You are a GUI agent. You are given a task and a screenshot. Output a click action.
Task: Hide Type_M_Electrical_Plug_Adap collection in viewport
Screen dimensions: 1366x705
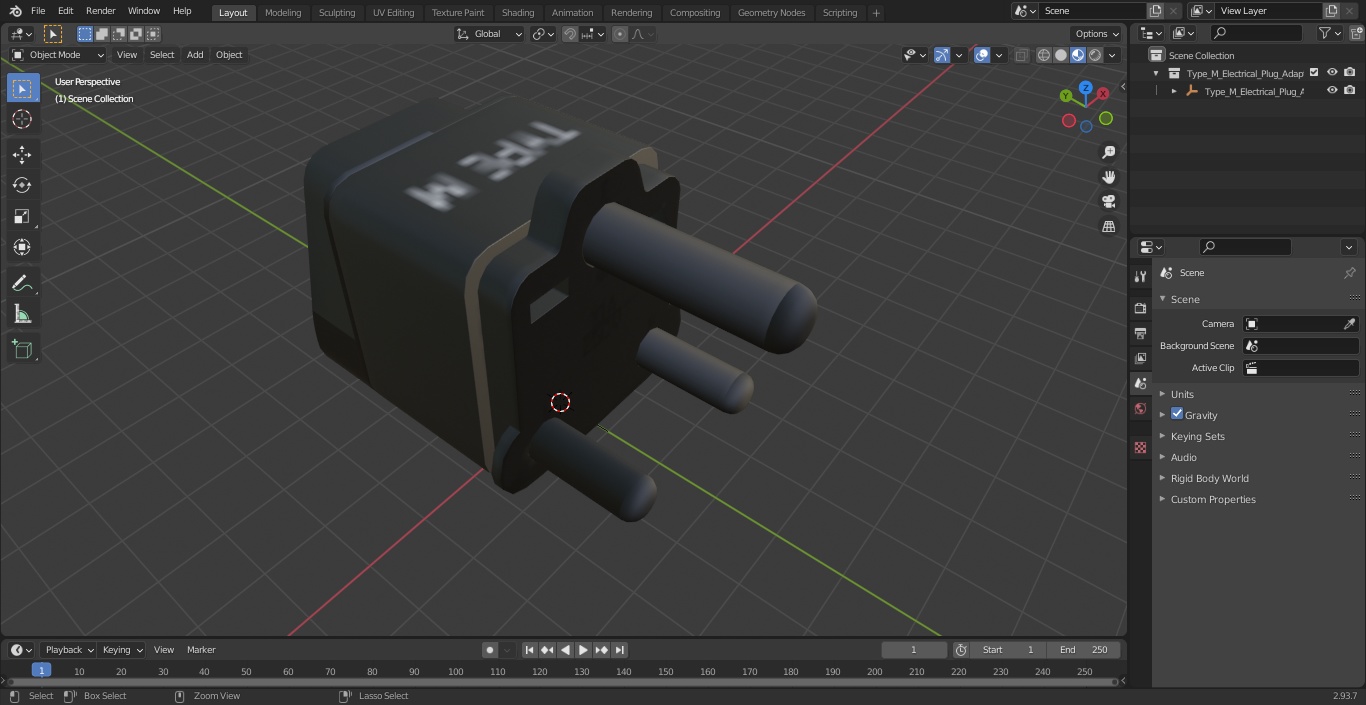point(1332,73)
